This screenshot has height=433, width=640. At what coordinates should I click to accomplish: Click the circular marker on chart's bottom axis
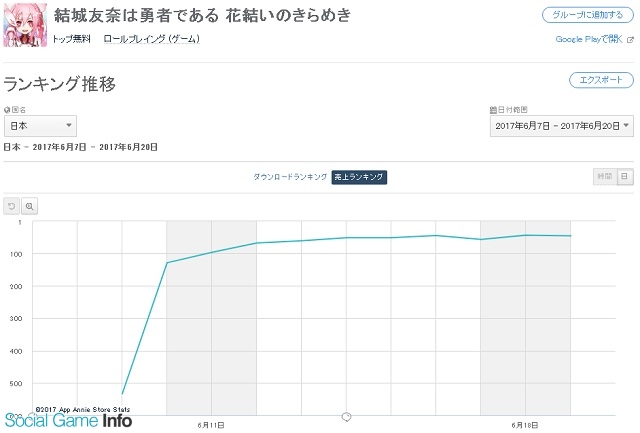346,416
